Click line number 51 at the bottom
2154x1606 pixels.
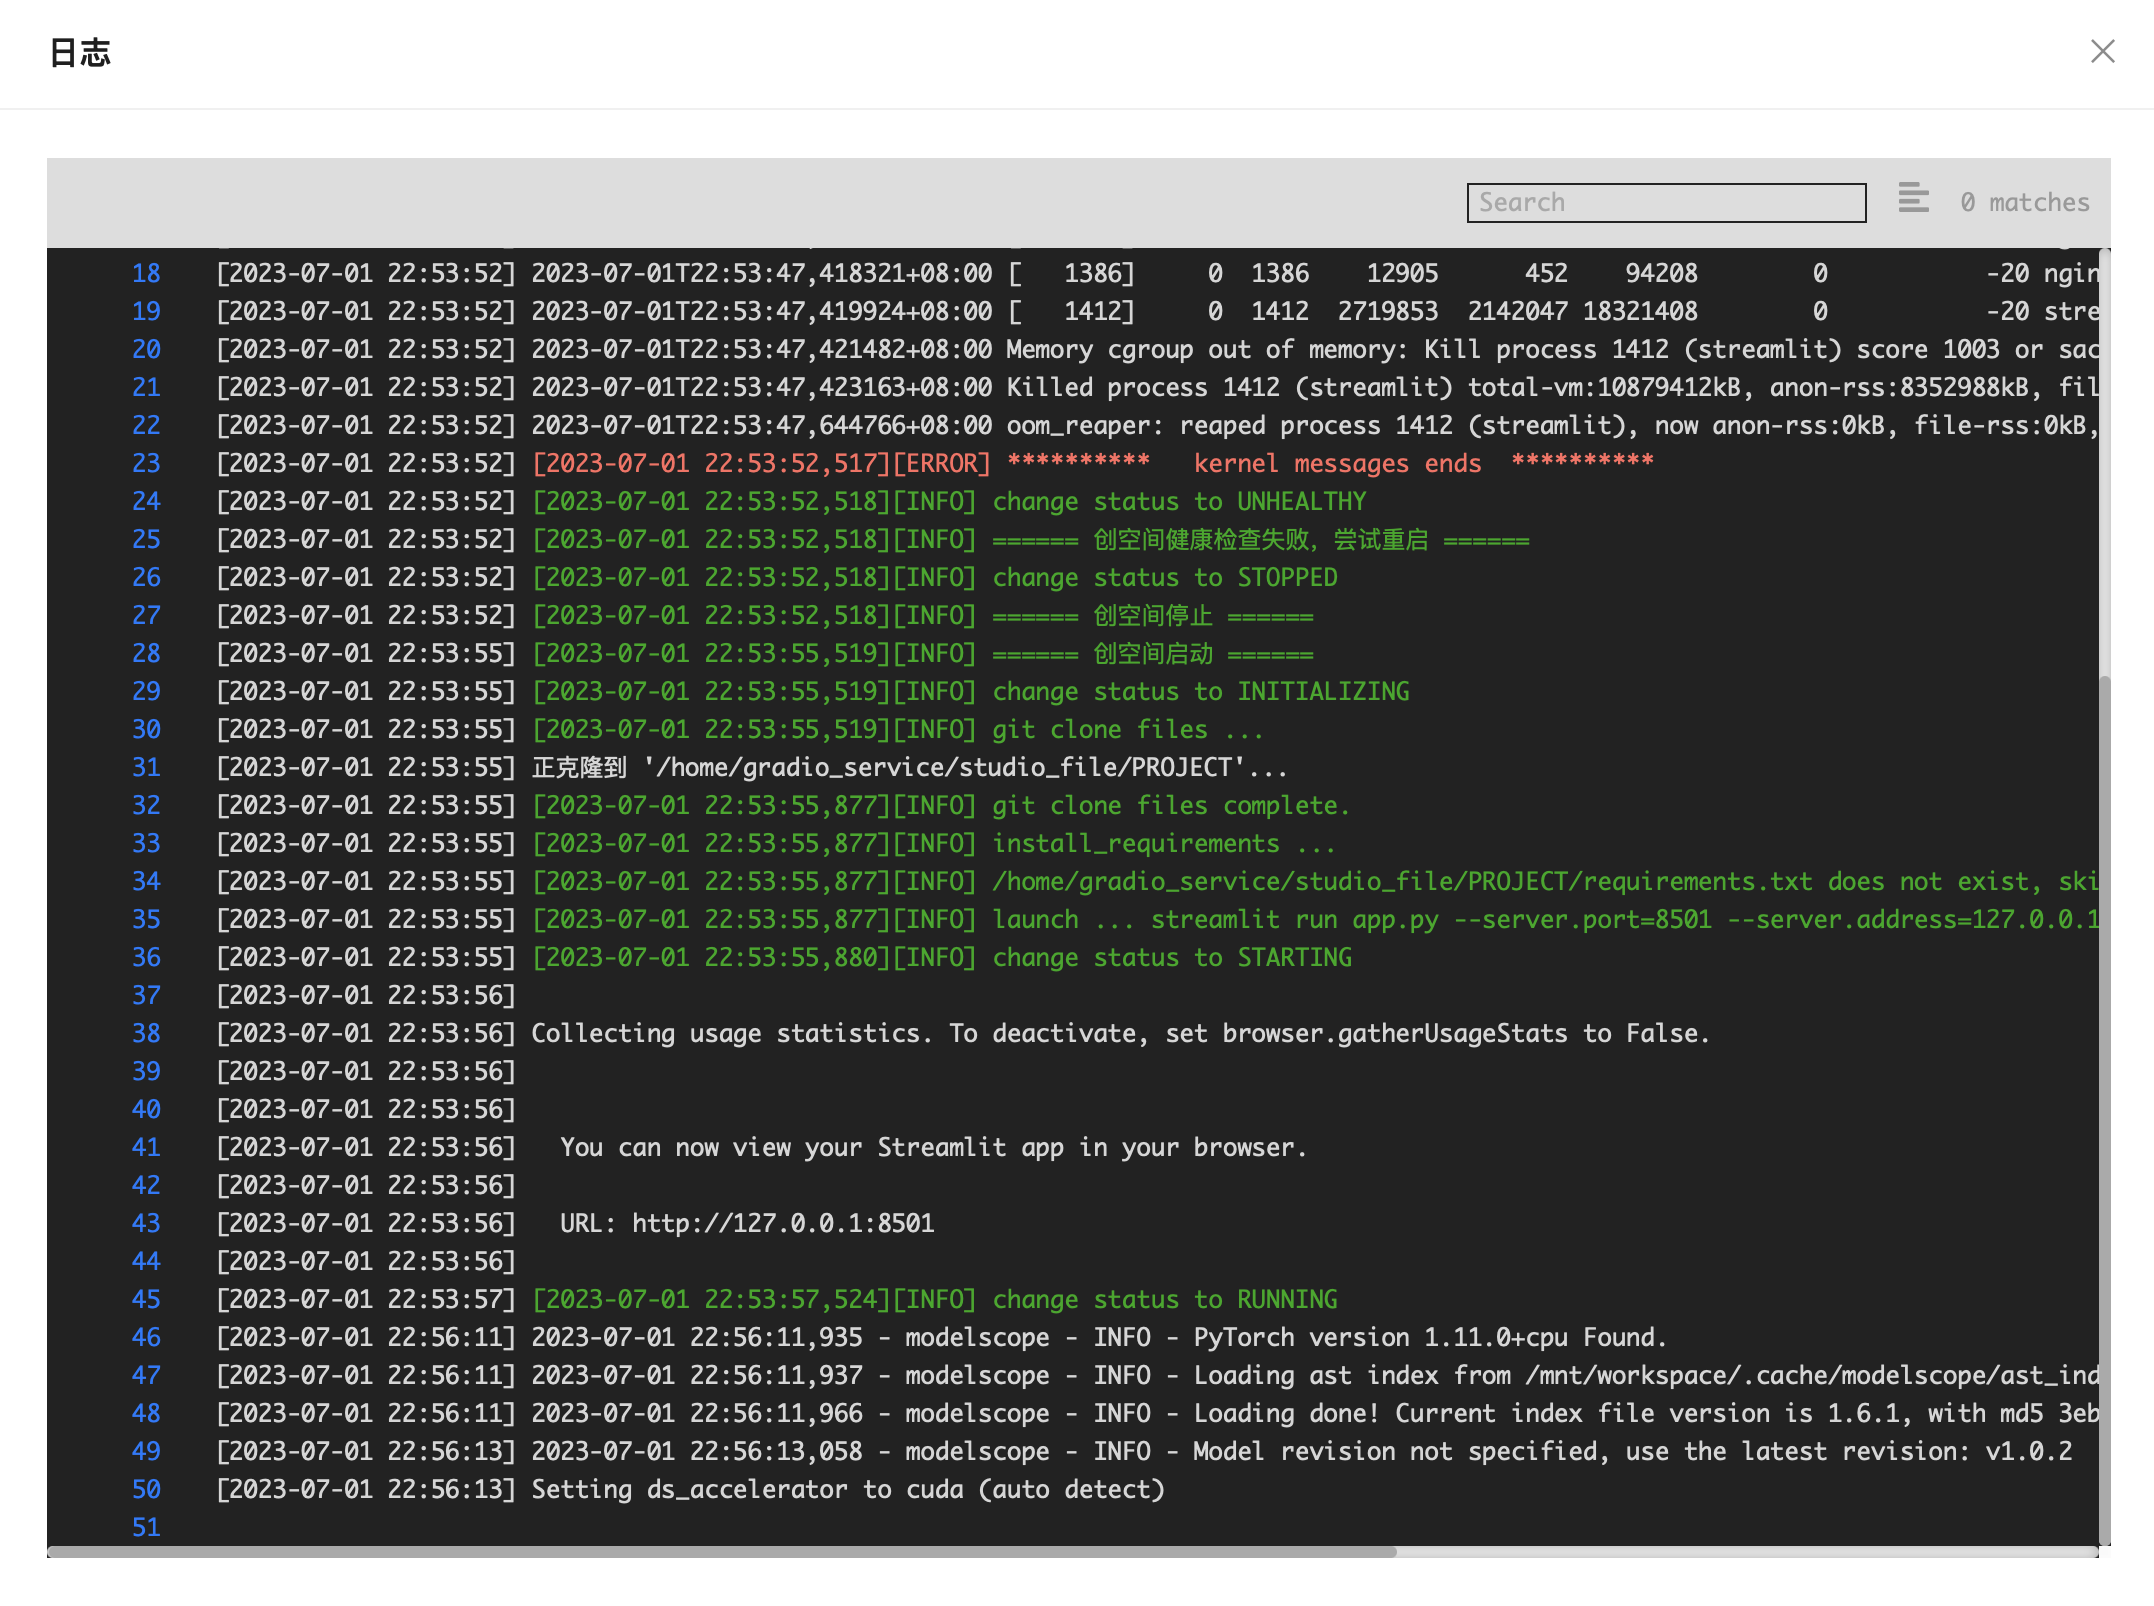146,1528
